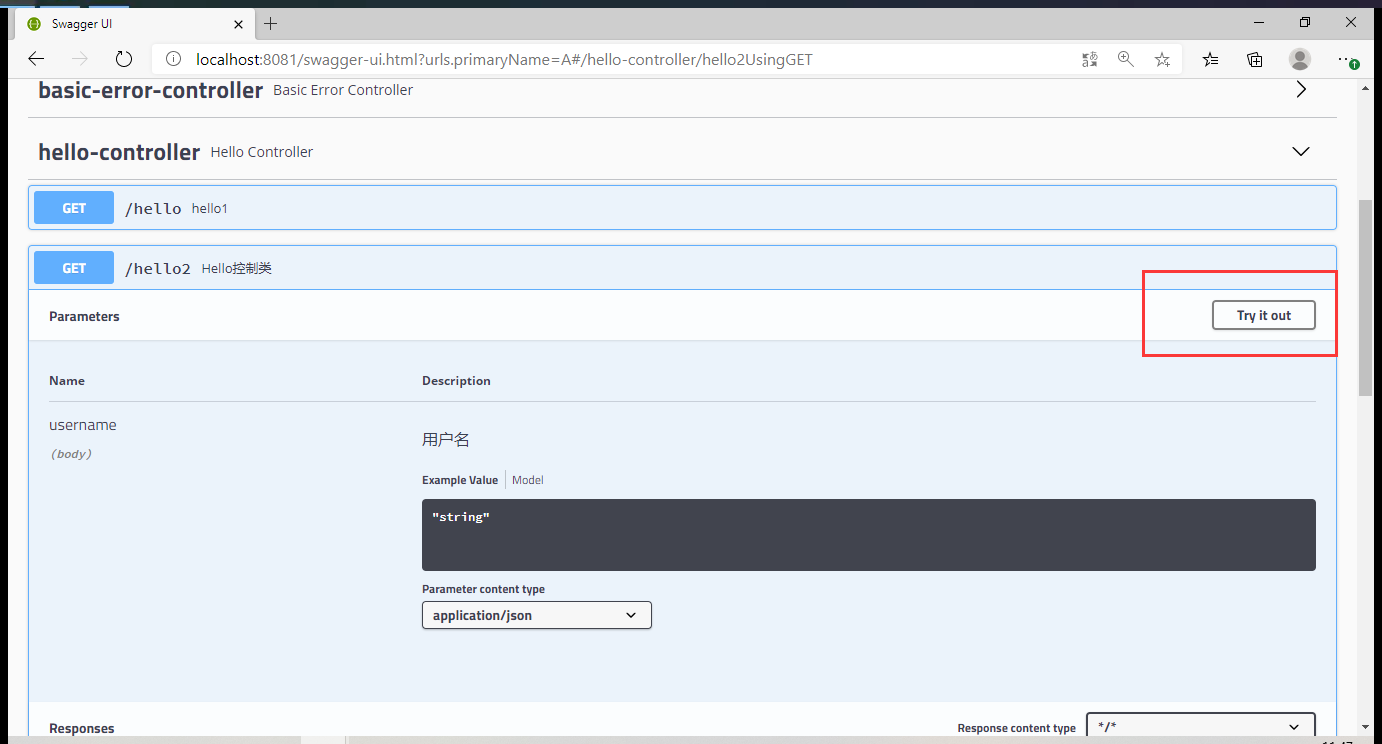Open the basic-error-controller heading
The height and width of the screenshot is (744, 1382).
(150, 90)
